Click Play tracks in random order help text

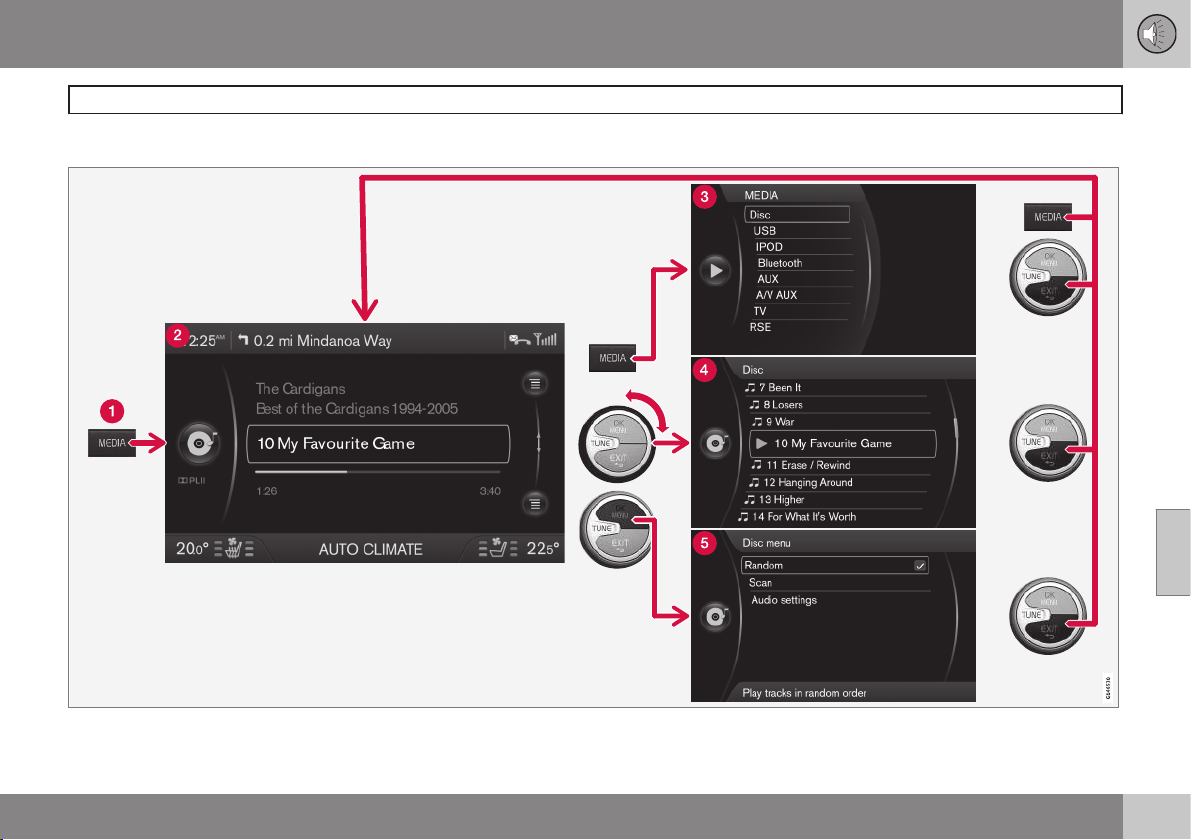coord(804,693)
